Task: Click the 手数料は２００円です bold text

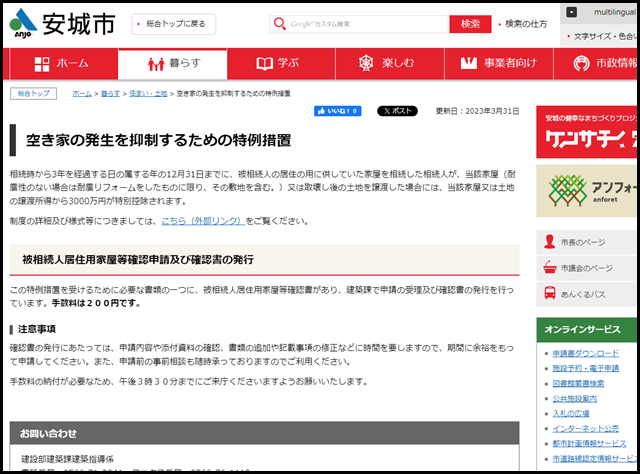Action: point(97,303)
